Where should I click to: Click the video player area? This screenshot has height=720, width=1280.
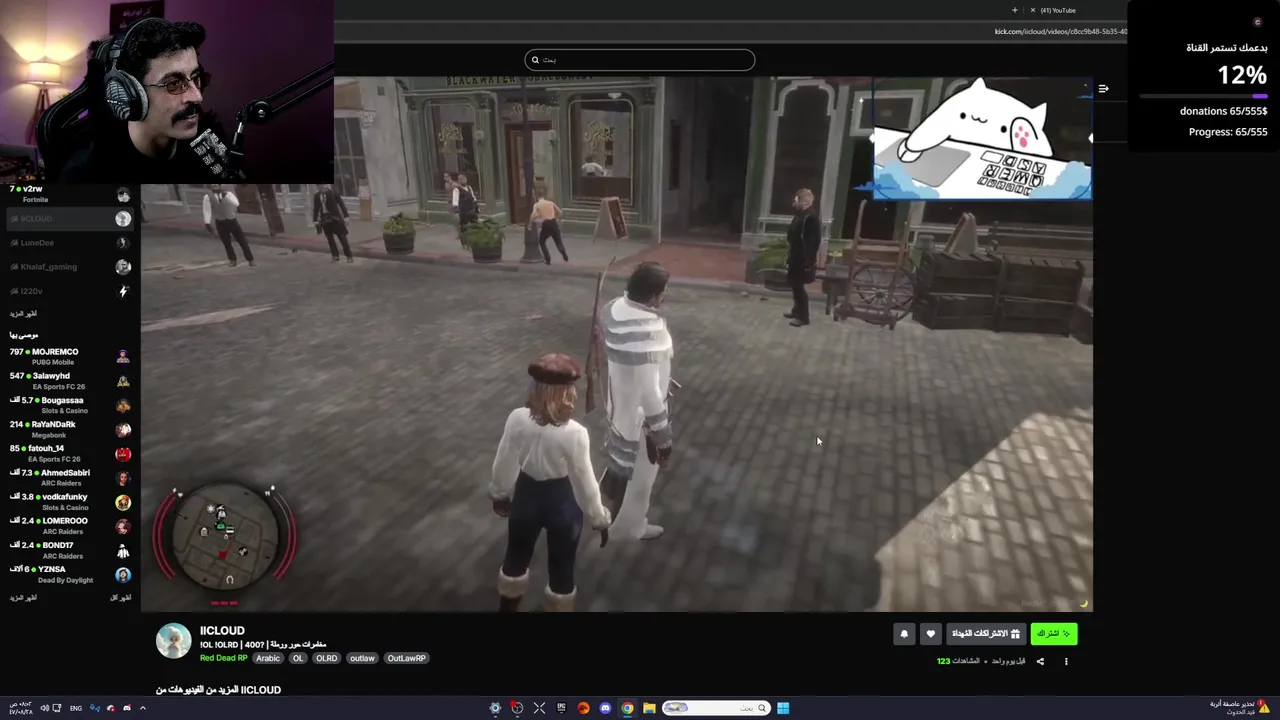(x=616, y=343)
